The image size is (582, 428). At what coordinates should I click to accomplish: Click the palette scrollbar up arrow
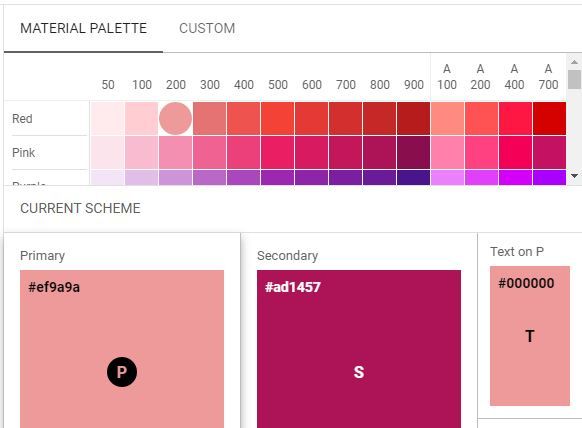click(574, 62)
